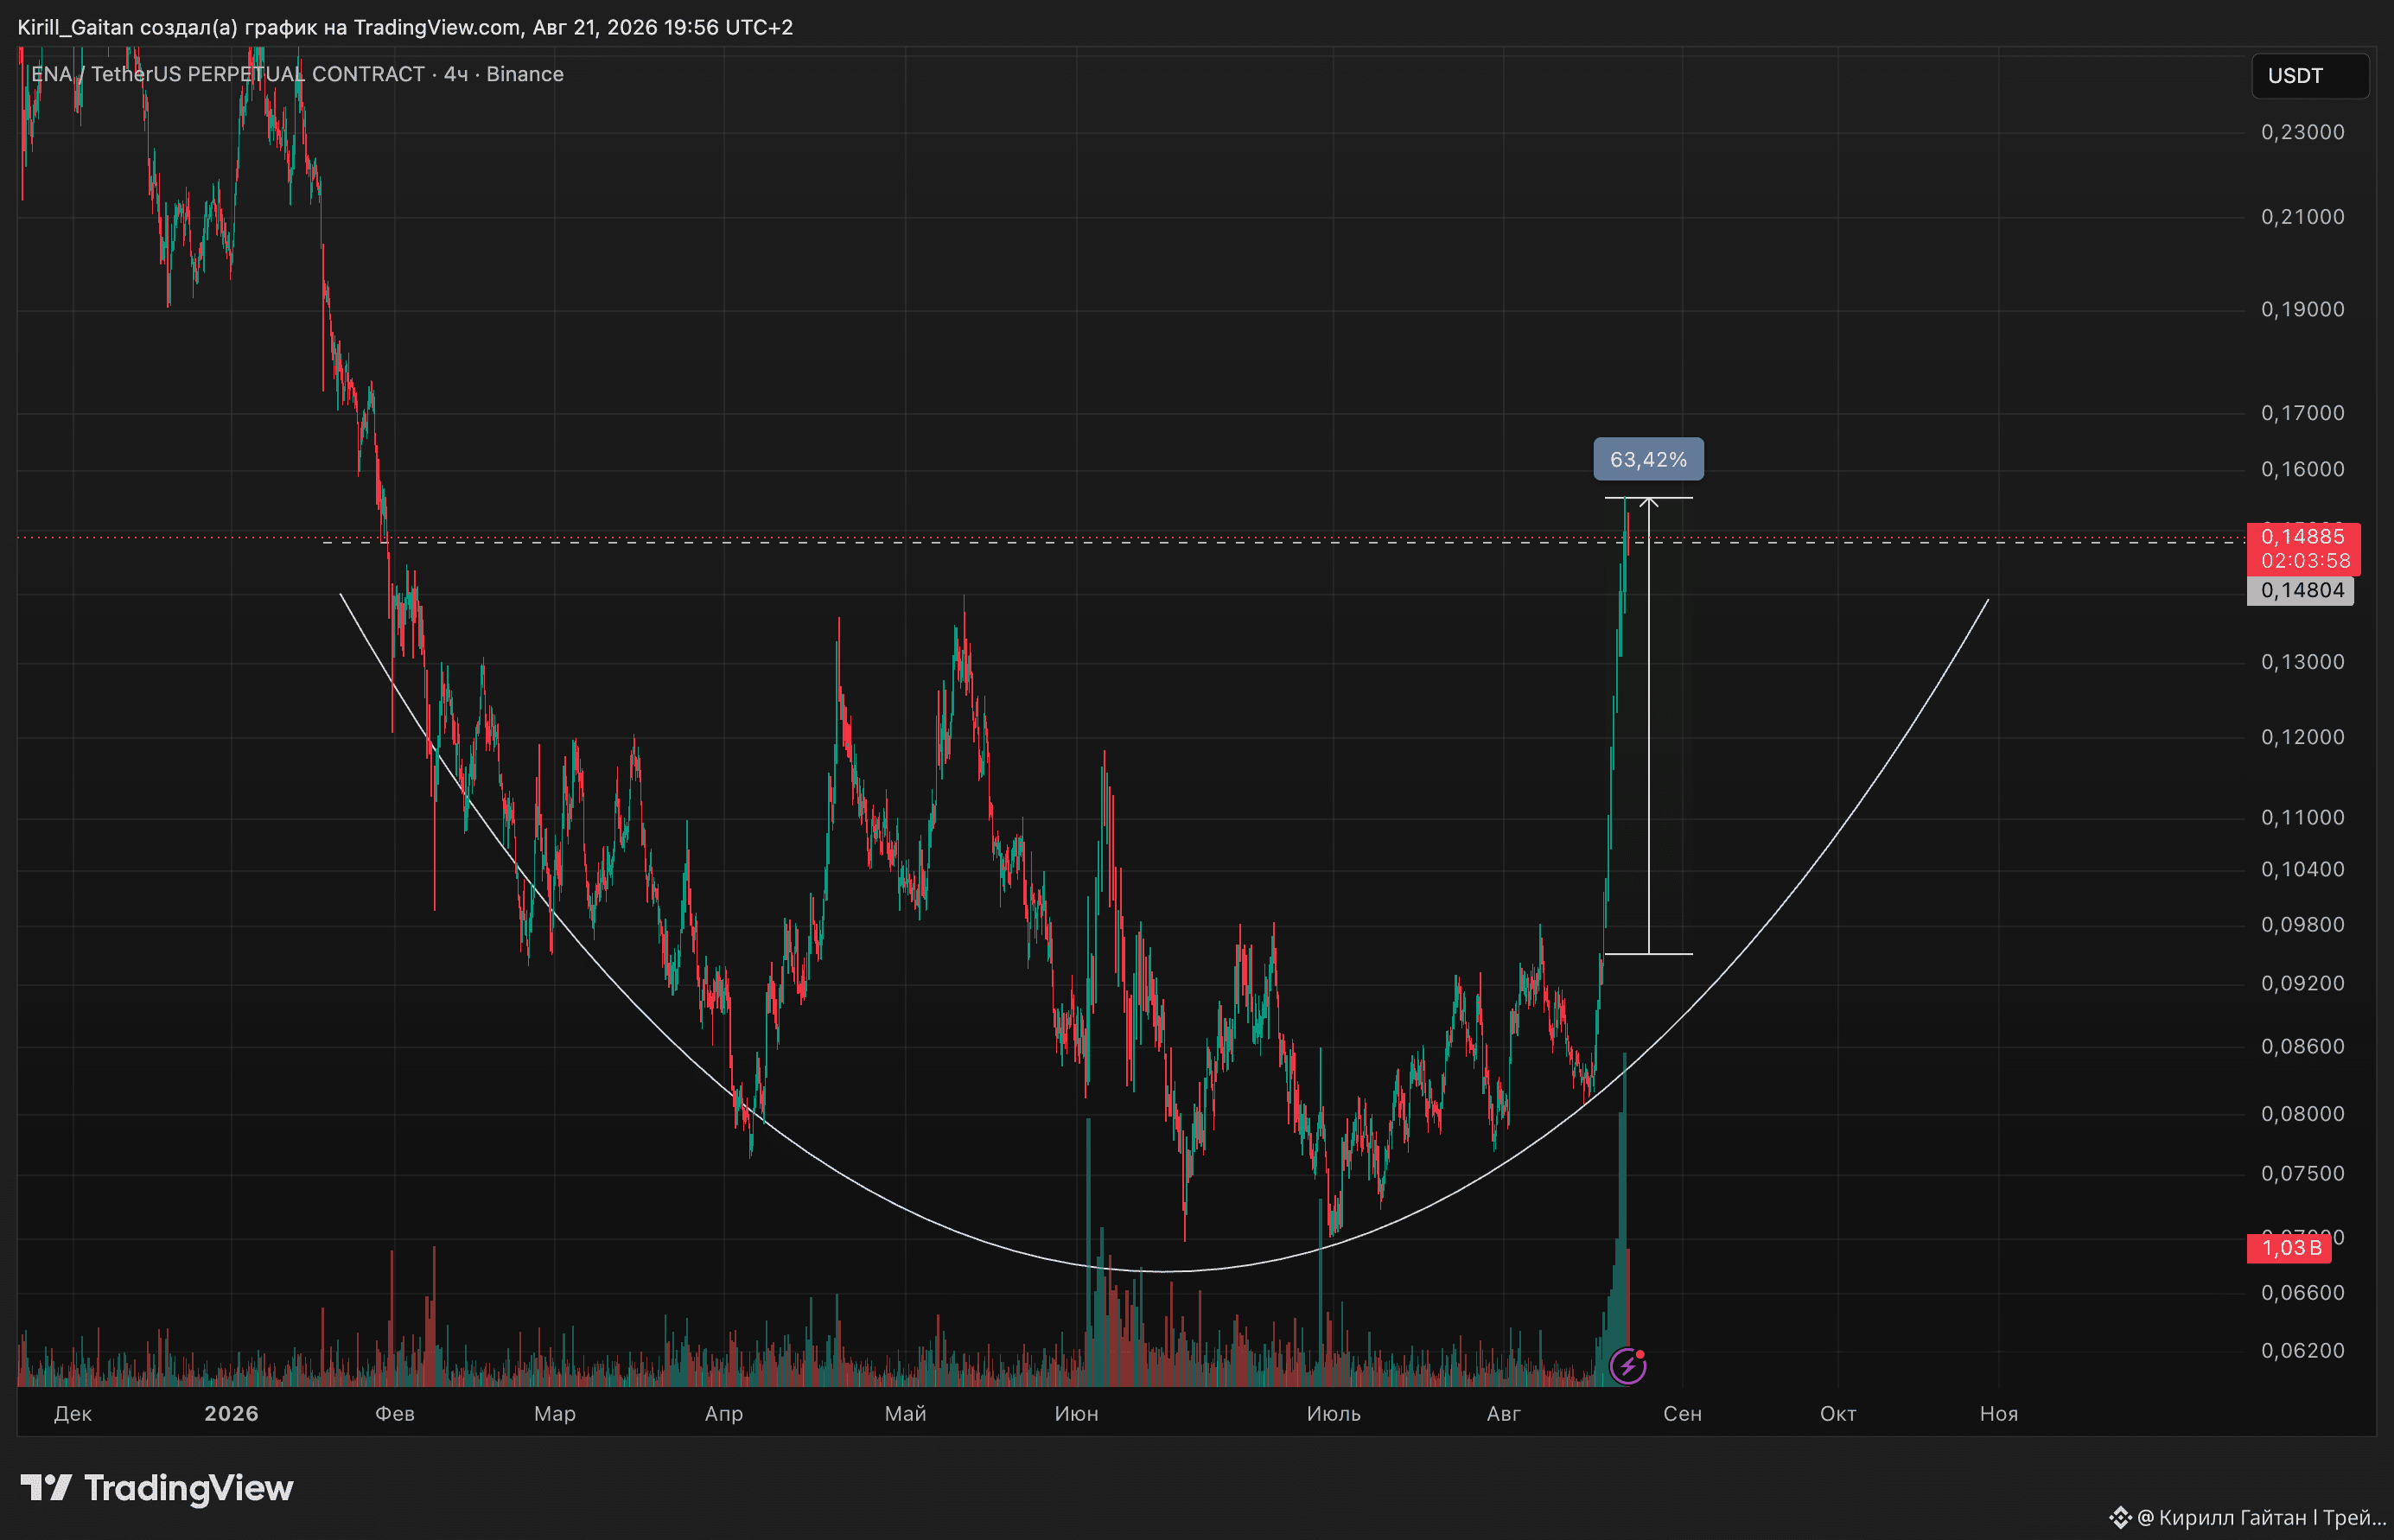Click the 0,17000 price axis label
This screenshot has height=1540, width=2394.
[x=2303, y=413]
